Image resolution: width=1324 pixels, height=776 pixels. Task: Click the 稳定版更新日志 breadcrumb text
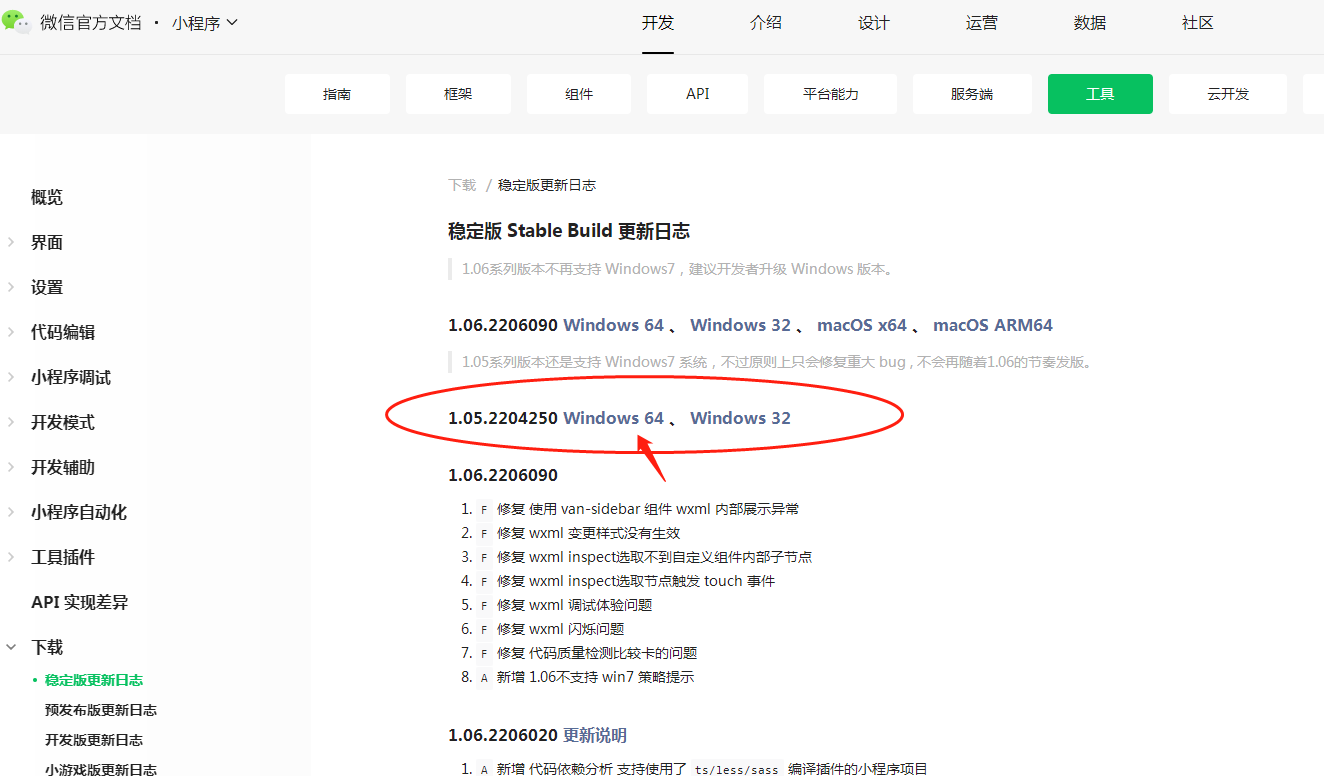547,185
